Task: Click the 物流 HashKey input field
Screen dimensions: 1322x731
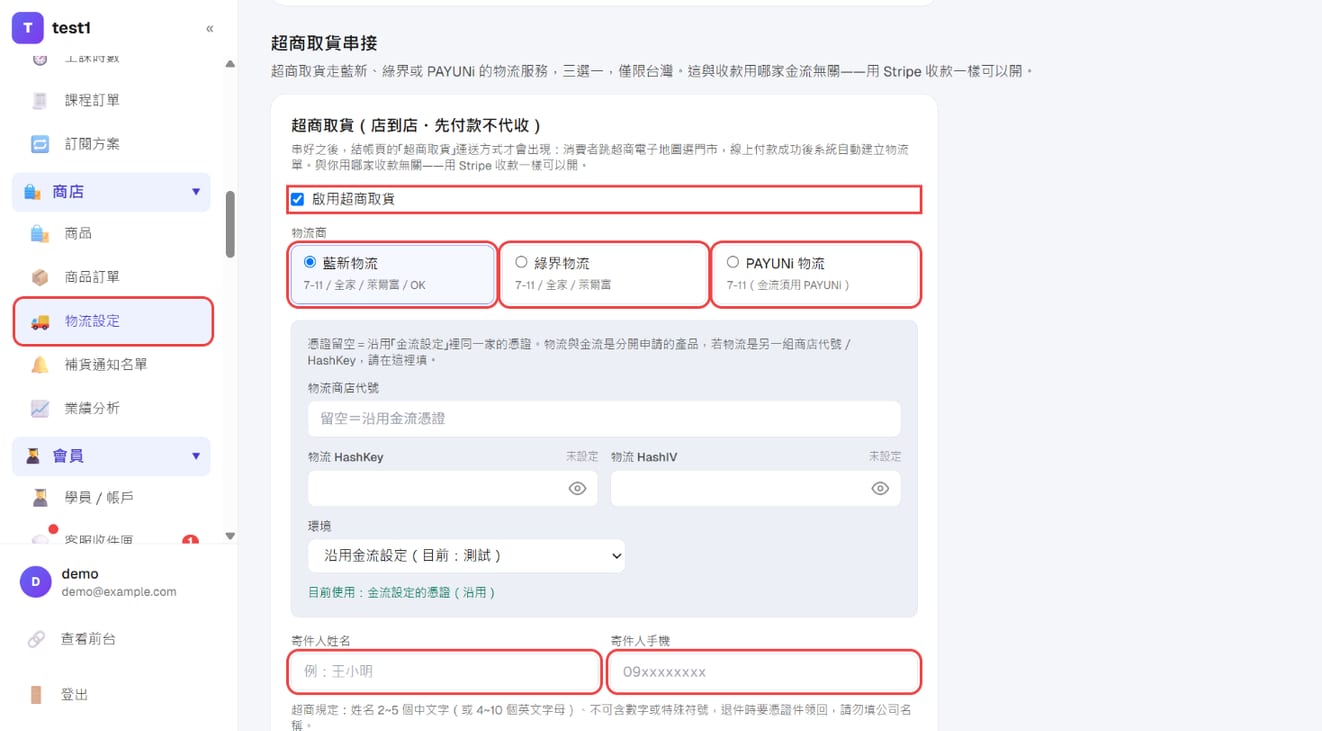Action: click(453, 489)
